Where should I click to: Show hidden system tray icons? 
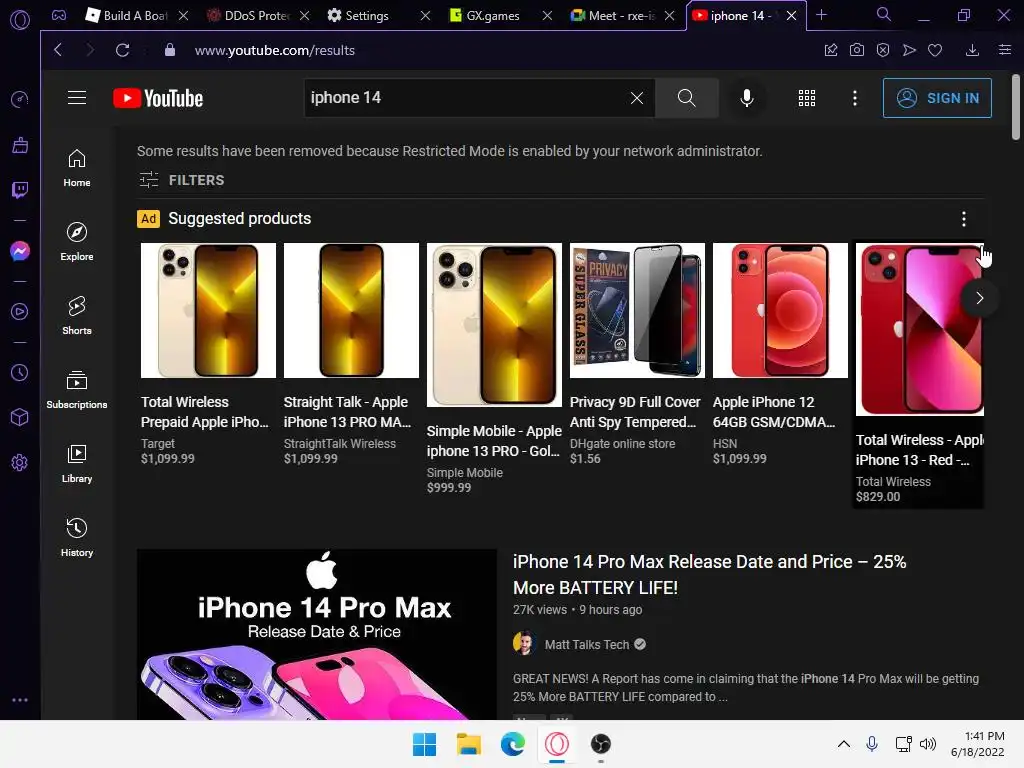coord(844,744)
